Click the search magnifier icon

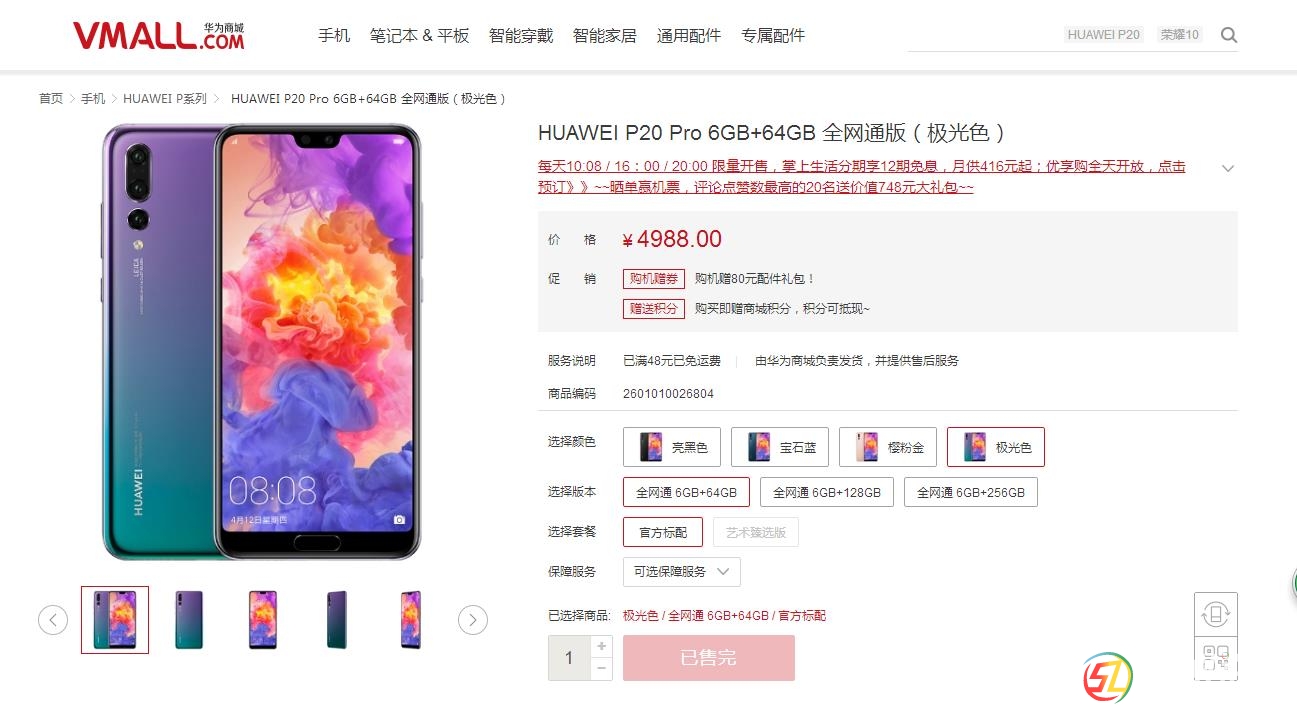point(1229,35)
